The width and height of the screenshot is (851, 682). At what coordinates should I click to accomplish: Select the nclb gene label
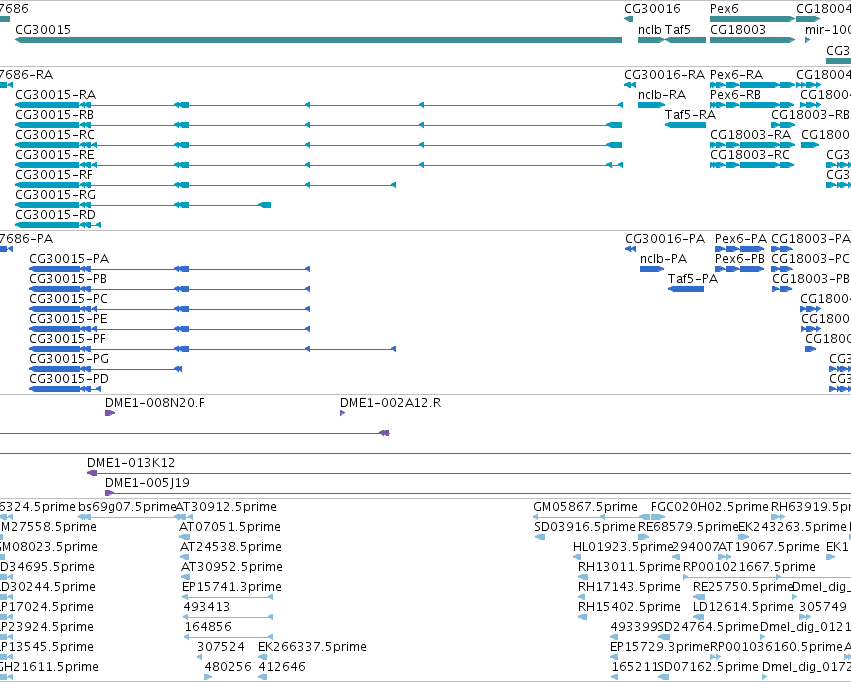pos(650,29)
